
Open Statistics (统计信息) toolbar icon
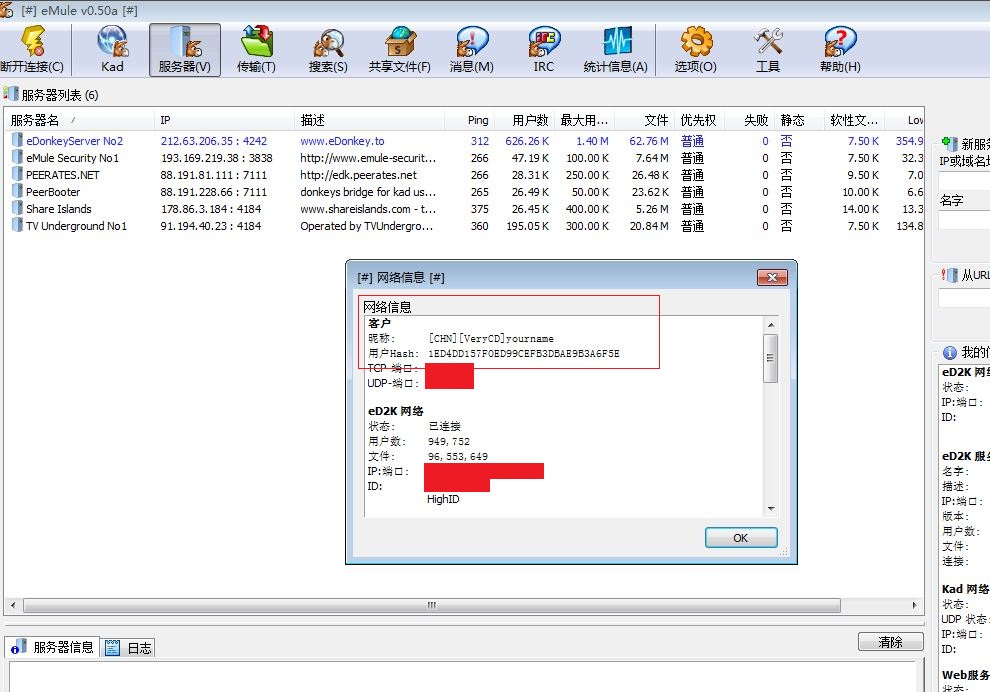click(x=616, y=49)
